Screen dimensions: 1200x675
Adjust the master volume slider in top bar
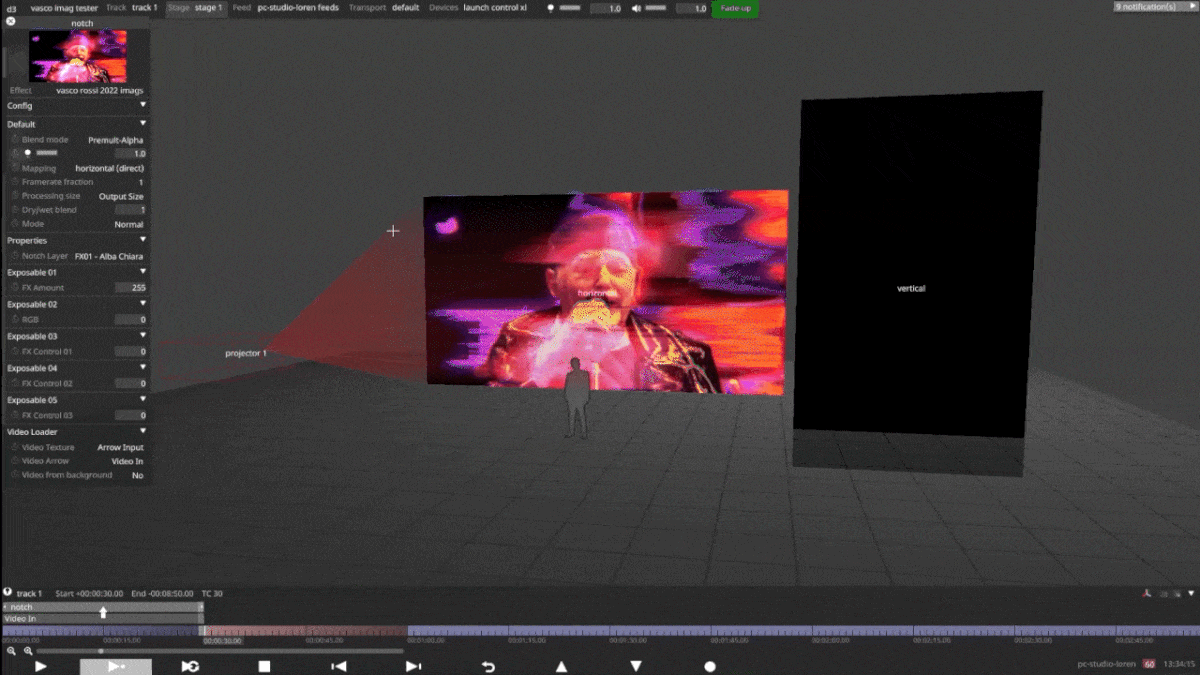tap(656, 8)
